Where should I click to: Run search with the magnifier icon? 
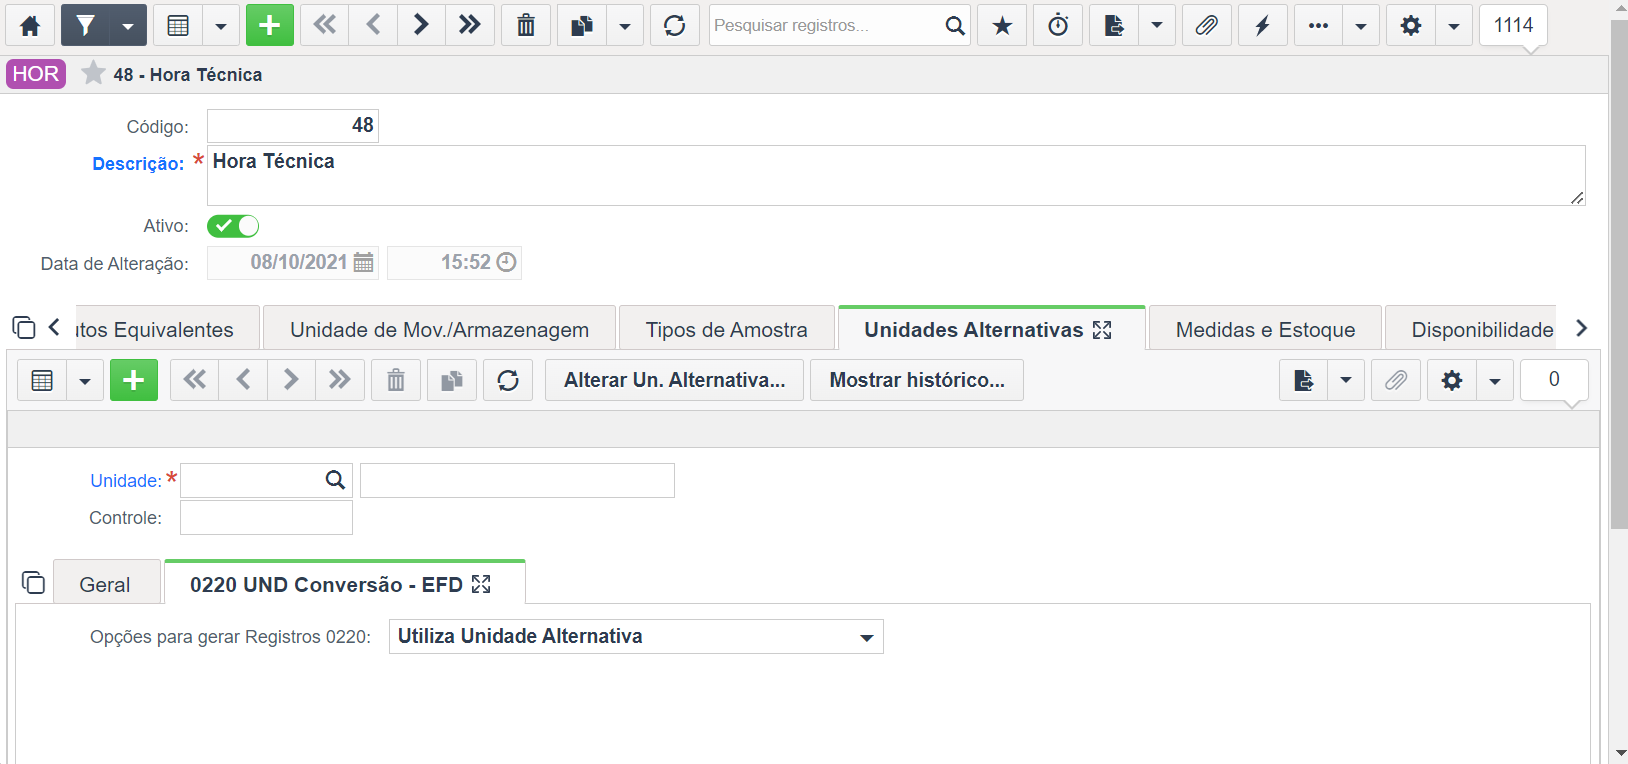tap(955, 25)
